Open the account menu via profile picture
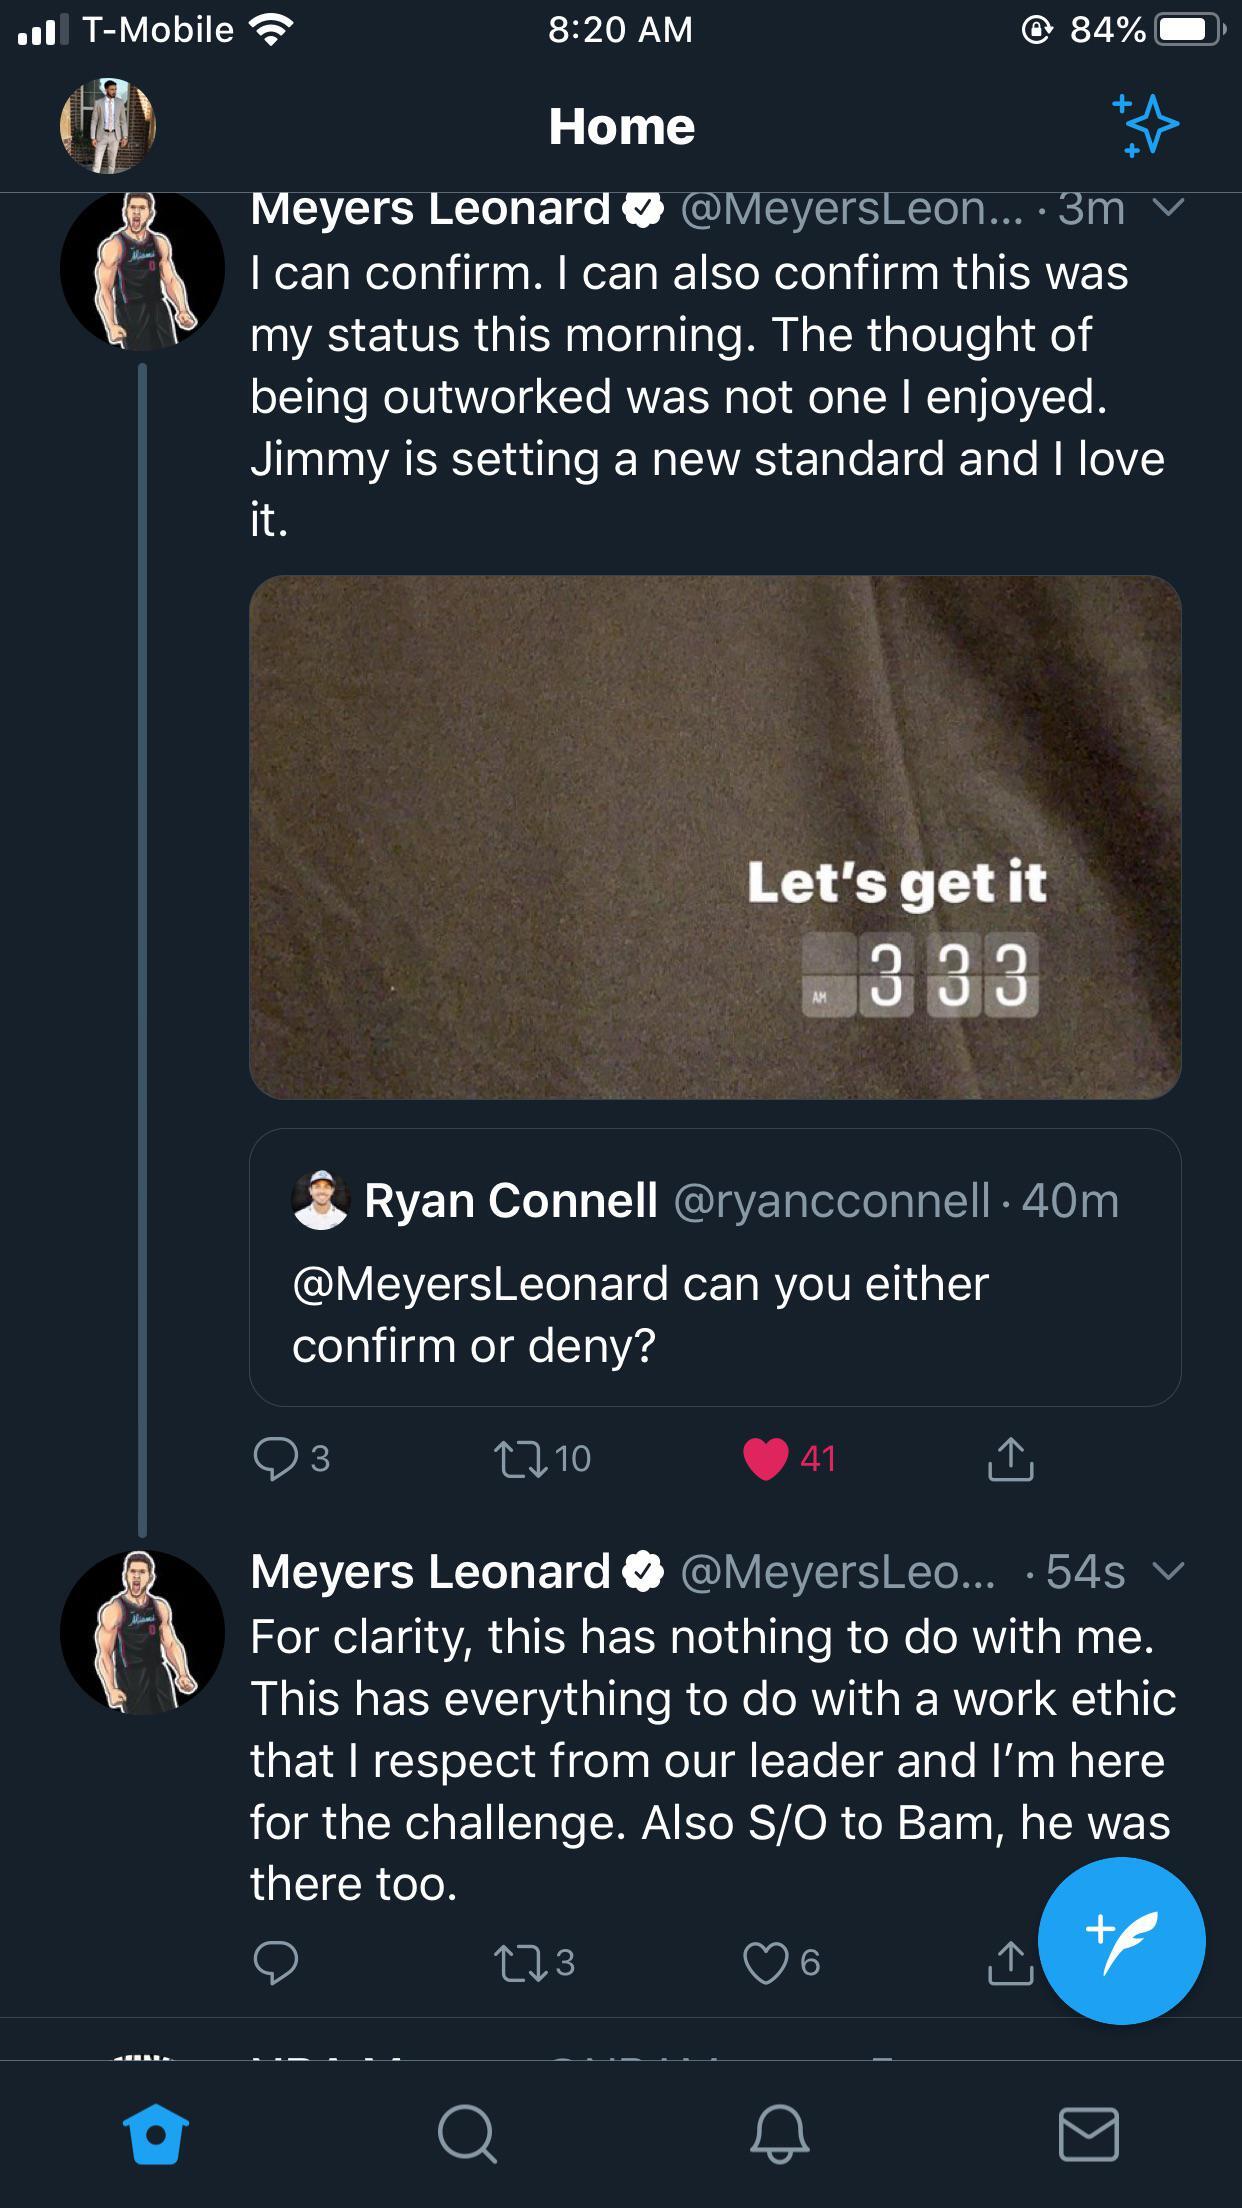The width and height of the screenshot is (1242, 2208). pyautogui.click(x=108, y=126)
